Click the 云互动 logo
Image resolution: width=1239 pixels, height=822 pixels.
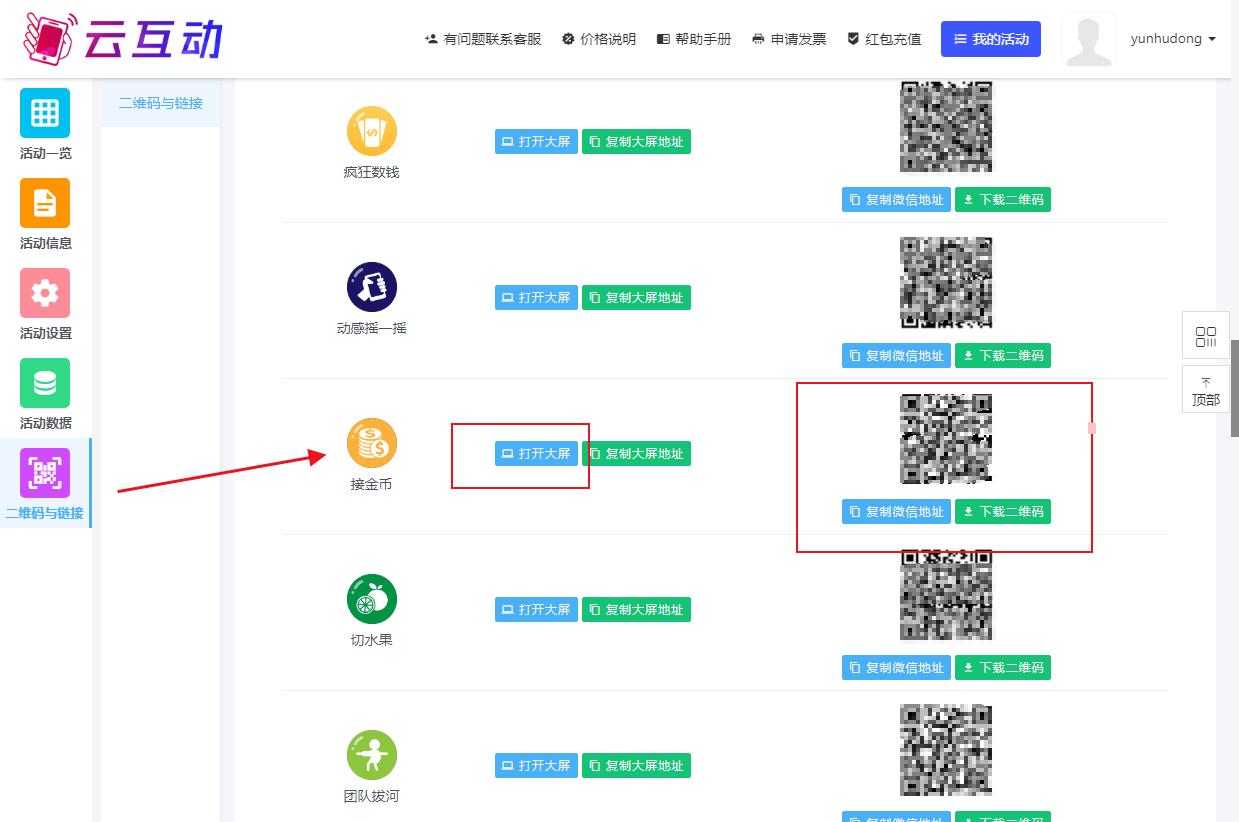[122, 39]
